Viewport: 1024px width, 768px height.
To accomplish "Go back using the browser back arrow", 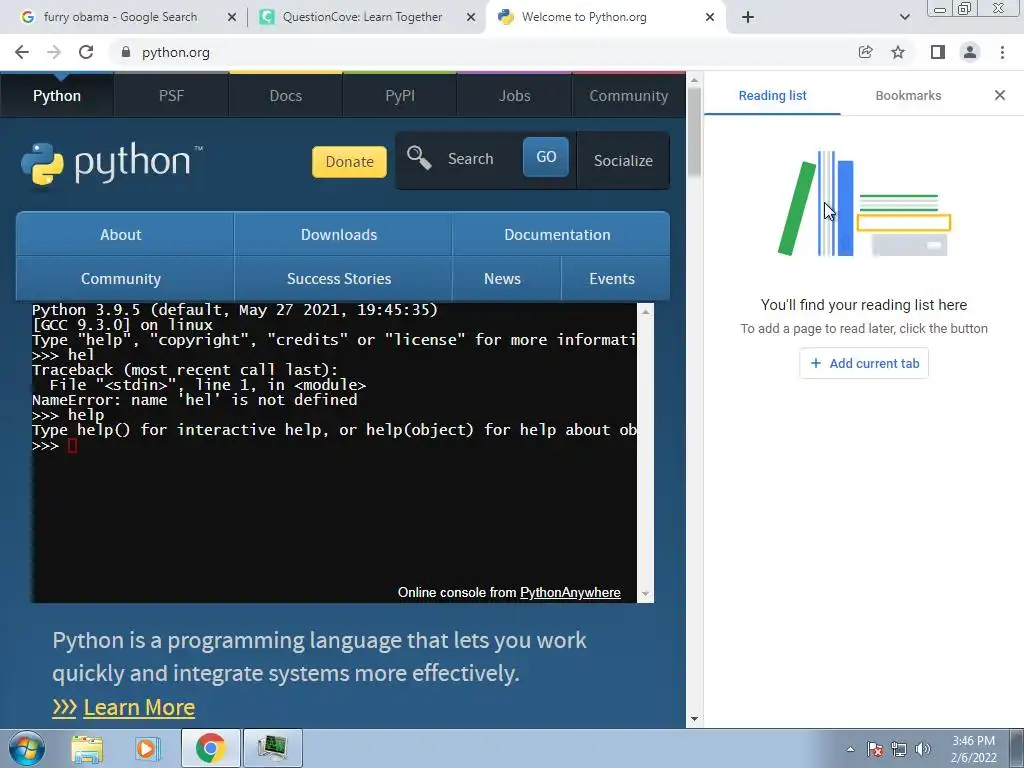I will click(22, 52).
